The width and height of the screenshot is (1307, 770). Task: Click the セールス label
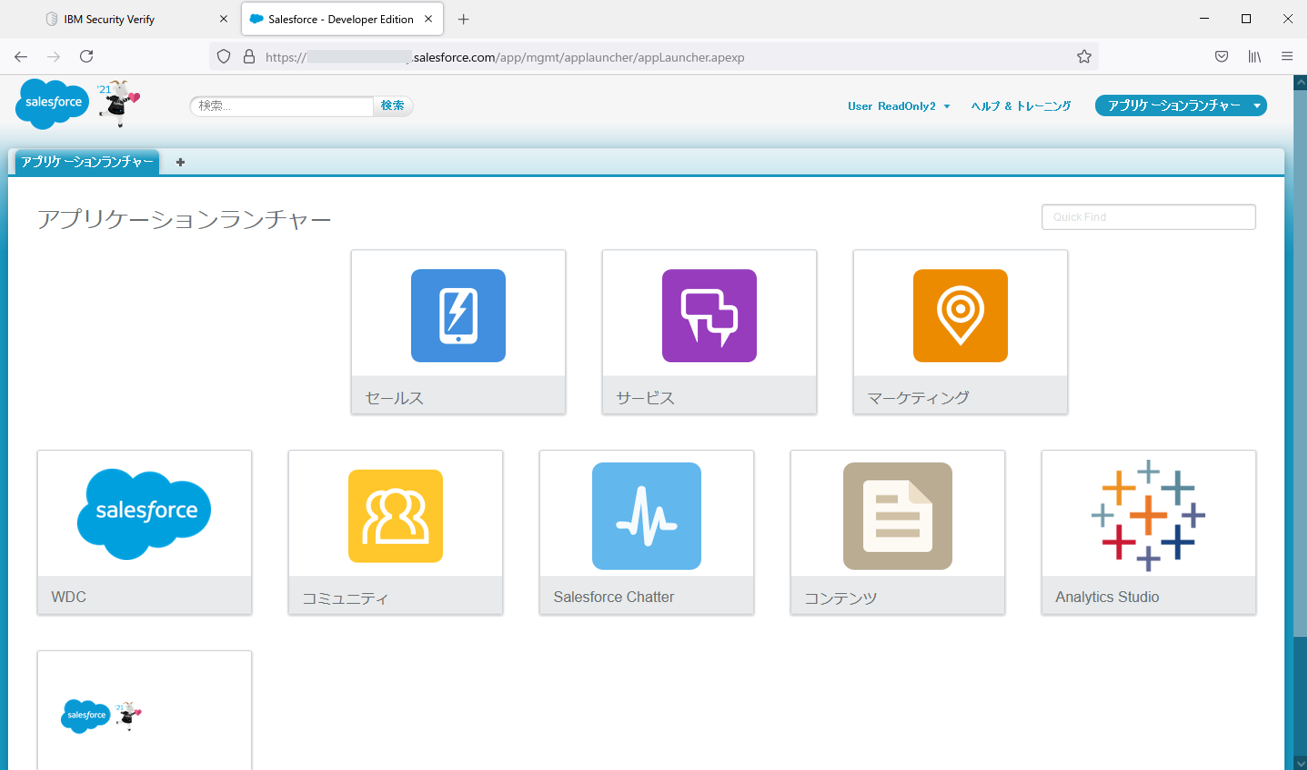[x=394, y=398]
